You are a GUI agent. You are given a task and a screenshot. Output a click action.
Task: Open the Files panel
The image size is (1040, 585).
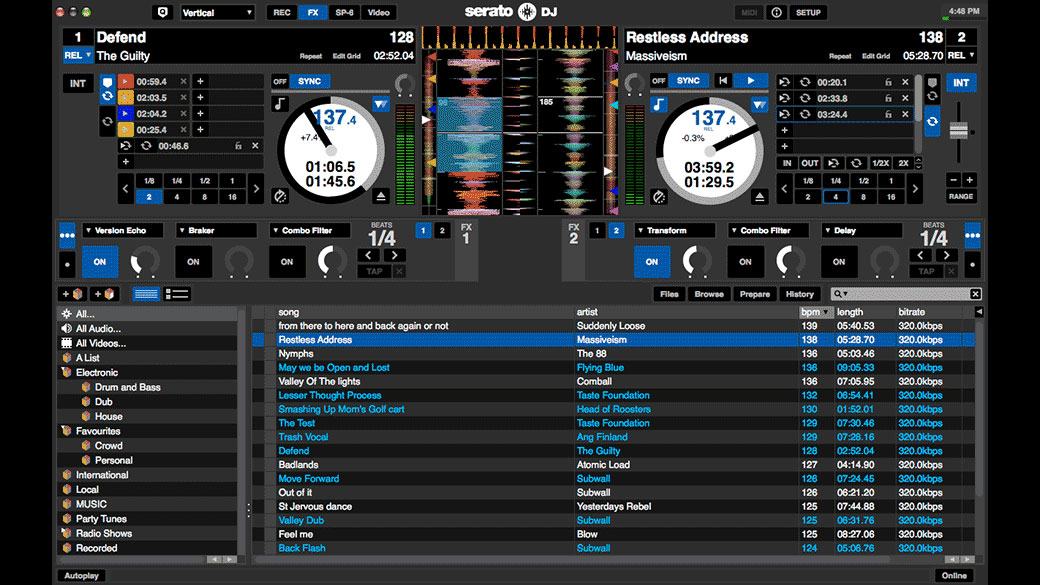pyautogui.click(x=669, y=294)
